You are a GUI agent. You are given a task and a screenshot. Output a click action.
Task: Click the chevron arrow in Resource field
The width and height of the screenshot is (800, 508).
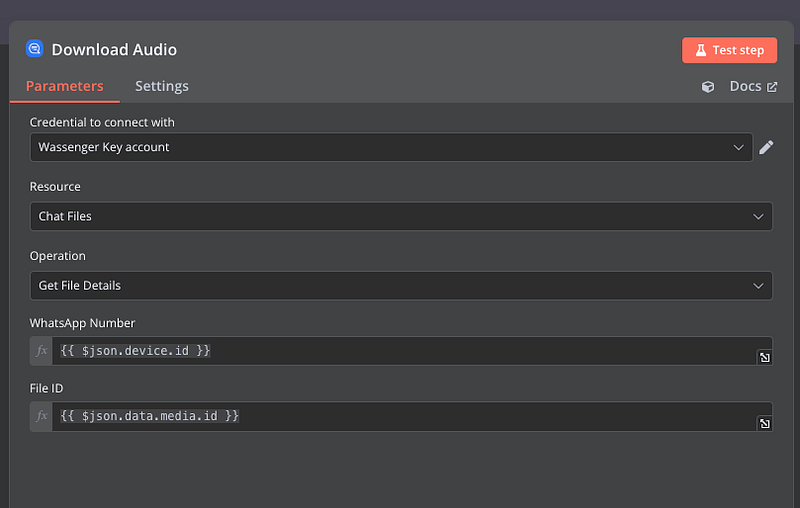(x=757, y=216)
